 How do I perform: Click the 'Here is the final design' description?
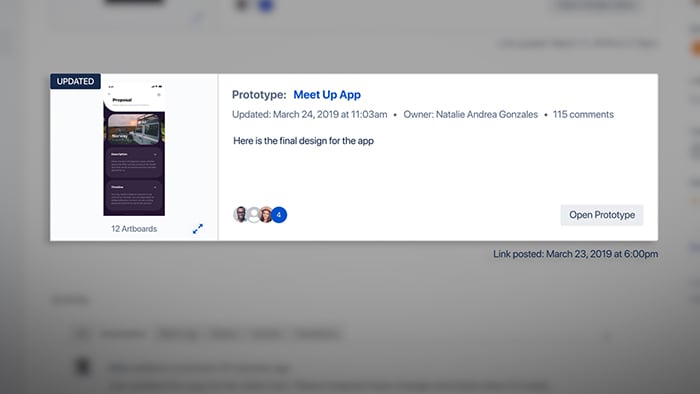pyautogui.click(x=304, y=141)
